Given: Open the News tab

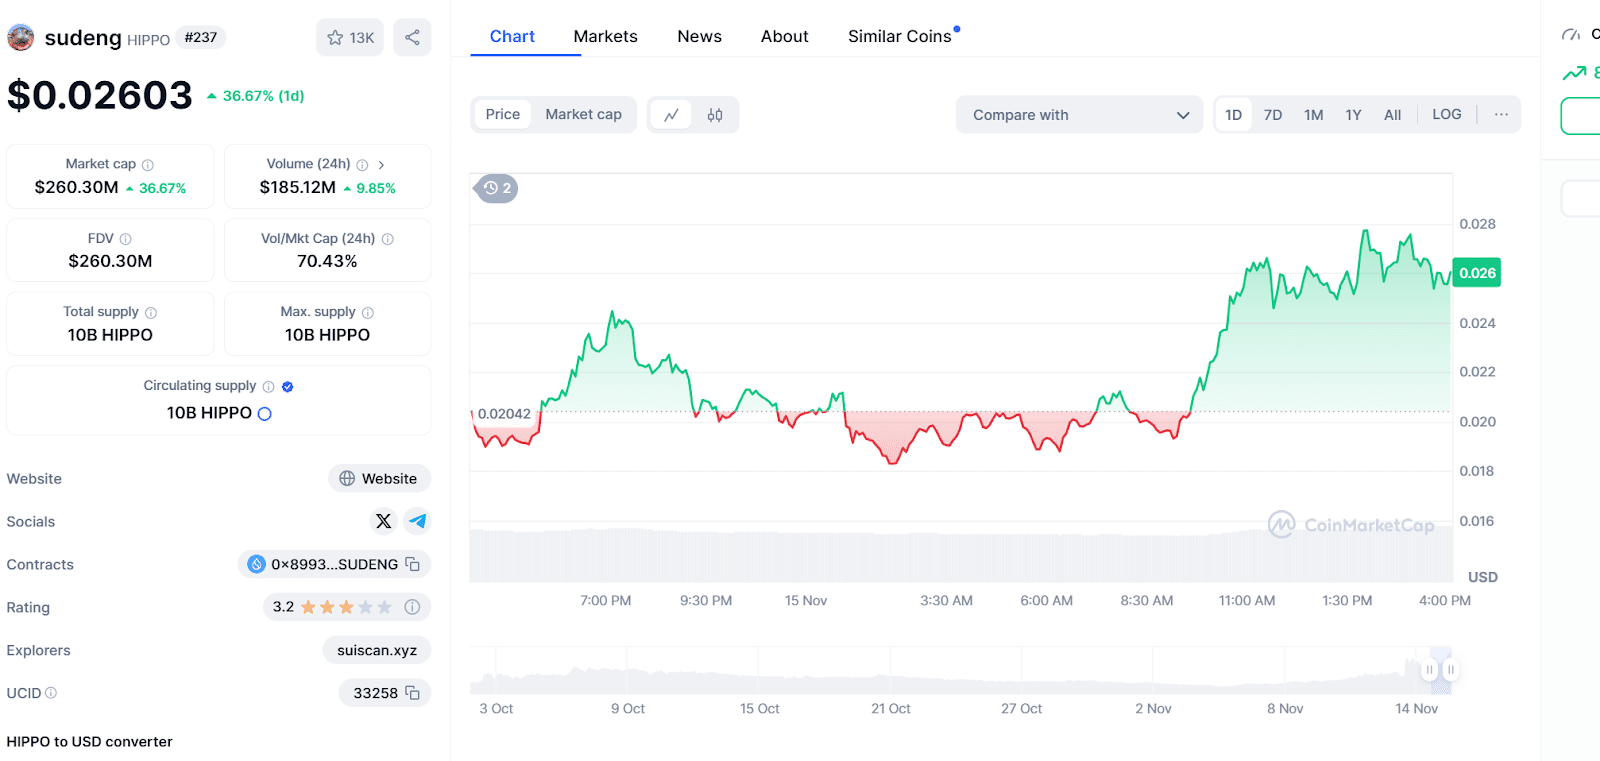Looking at the screenshot, I should click(699, 36).
